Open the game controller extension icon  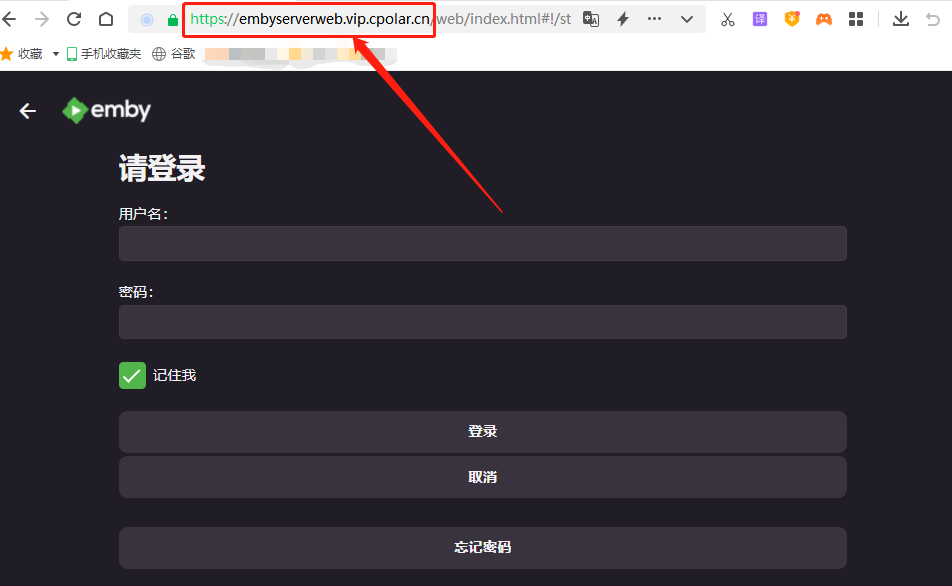tap(824, 19)
